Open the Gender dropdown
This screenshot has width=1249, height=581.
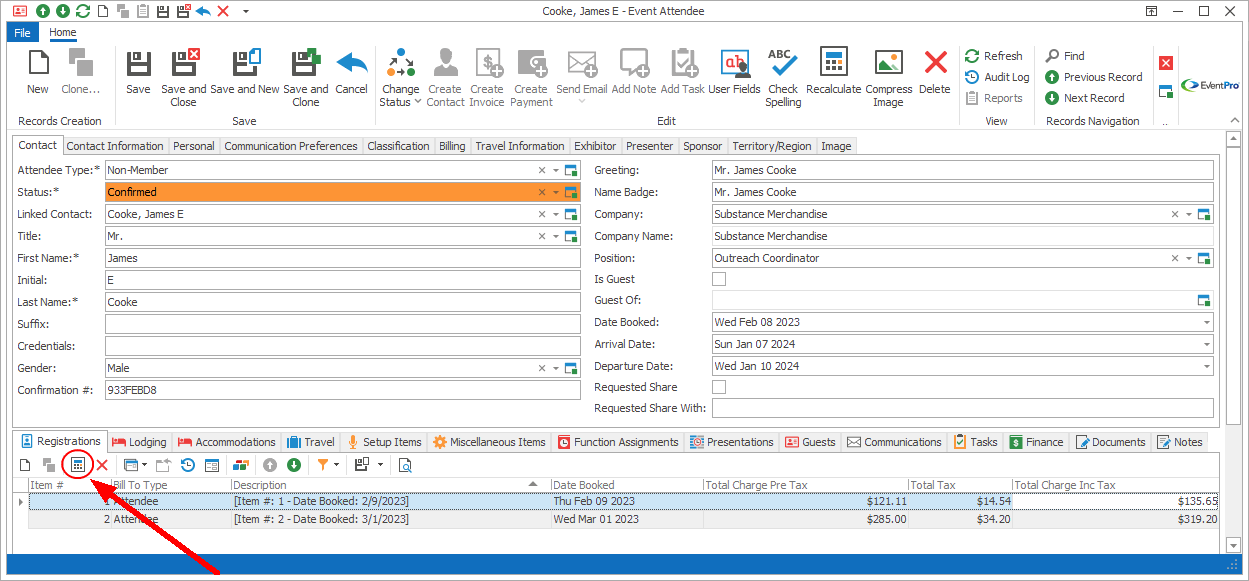click(x=556, y=368)
